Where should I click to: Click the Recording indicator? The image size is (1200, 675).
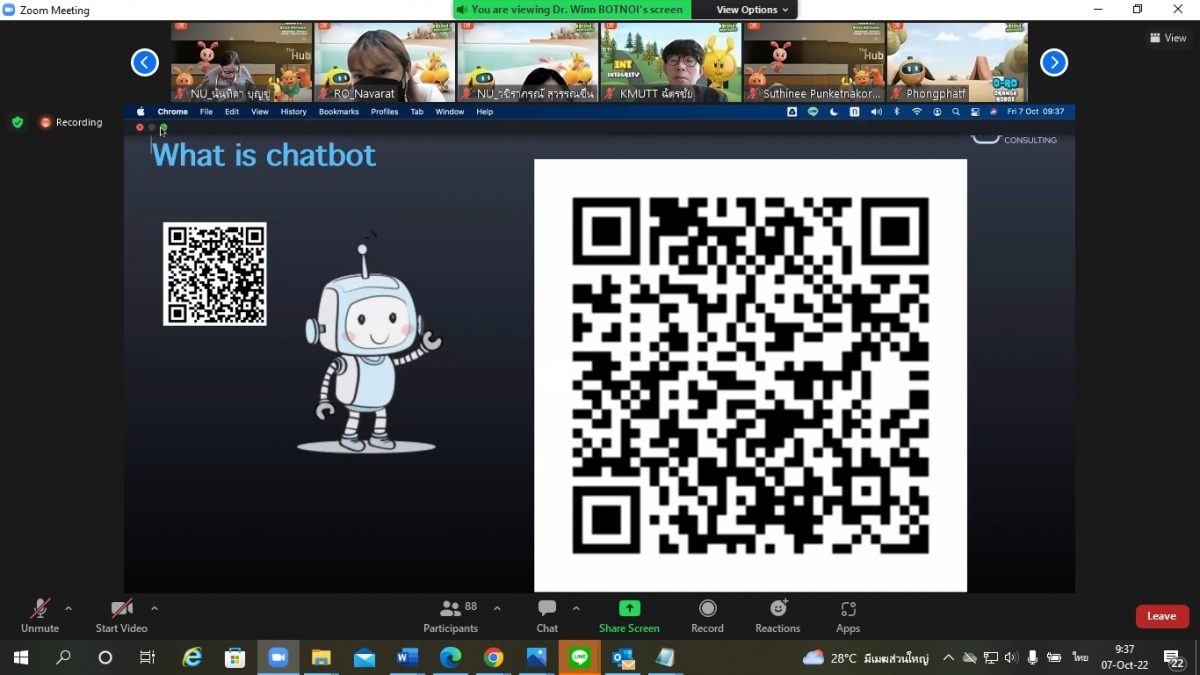71,122
